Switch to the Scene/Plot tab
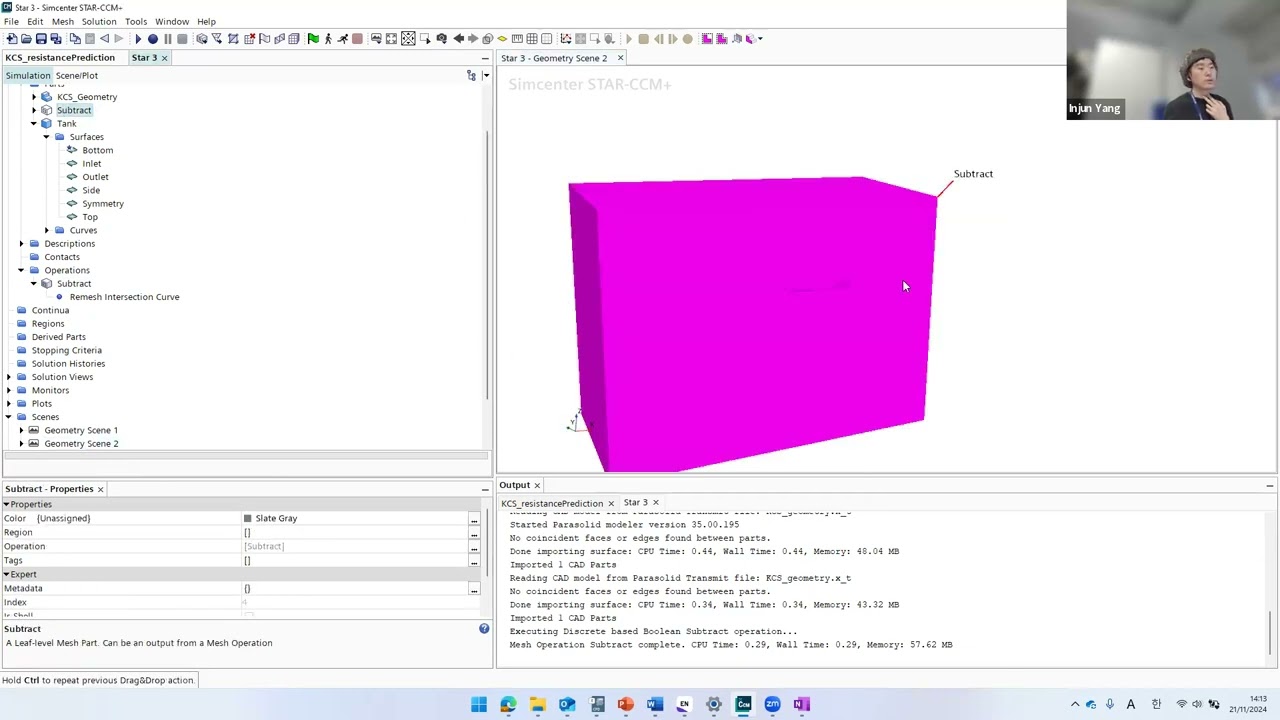This screenshot has width=1280, height=720. pyautogui.click(x=77, y=76)
